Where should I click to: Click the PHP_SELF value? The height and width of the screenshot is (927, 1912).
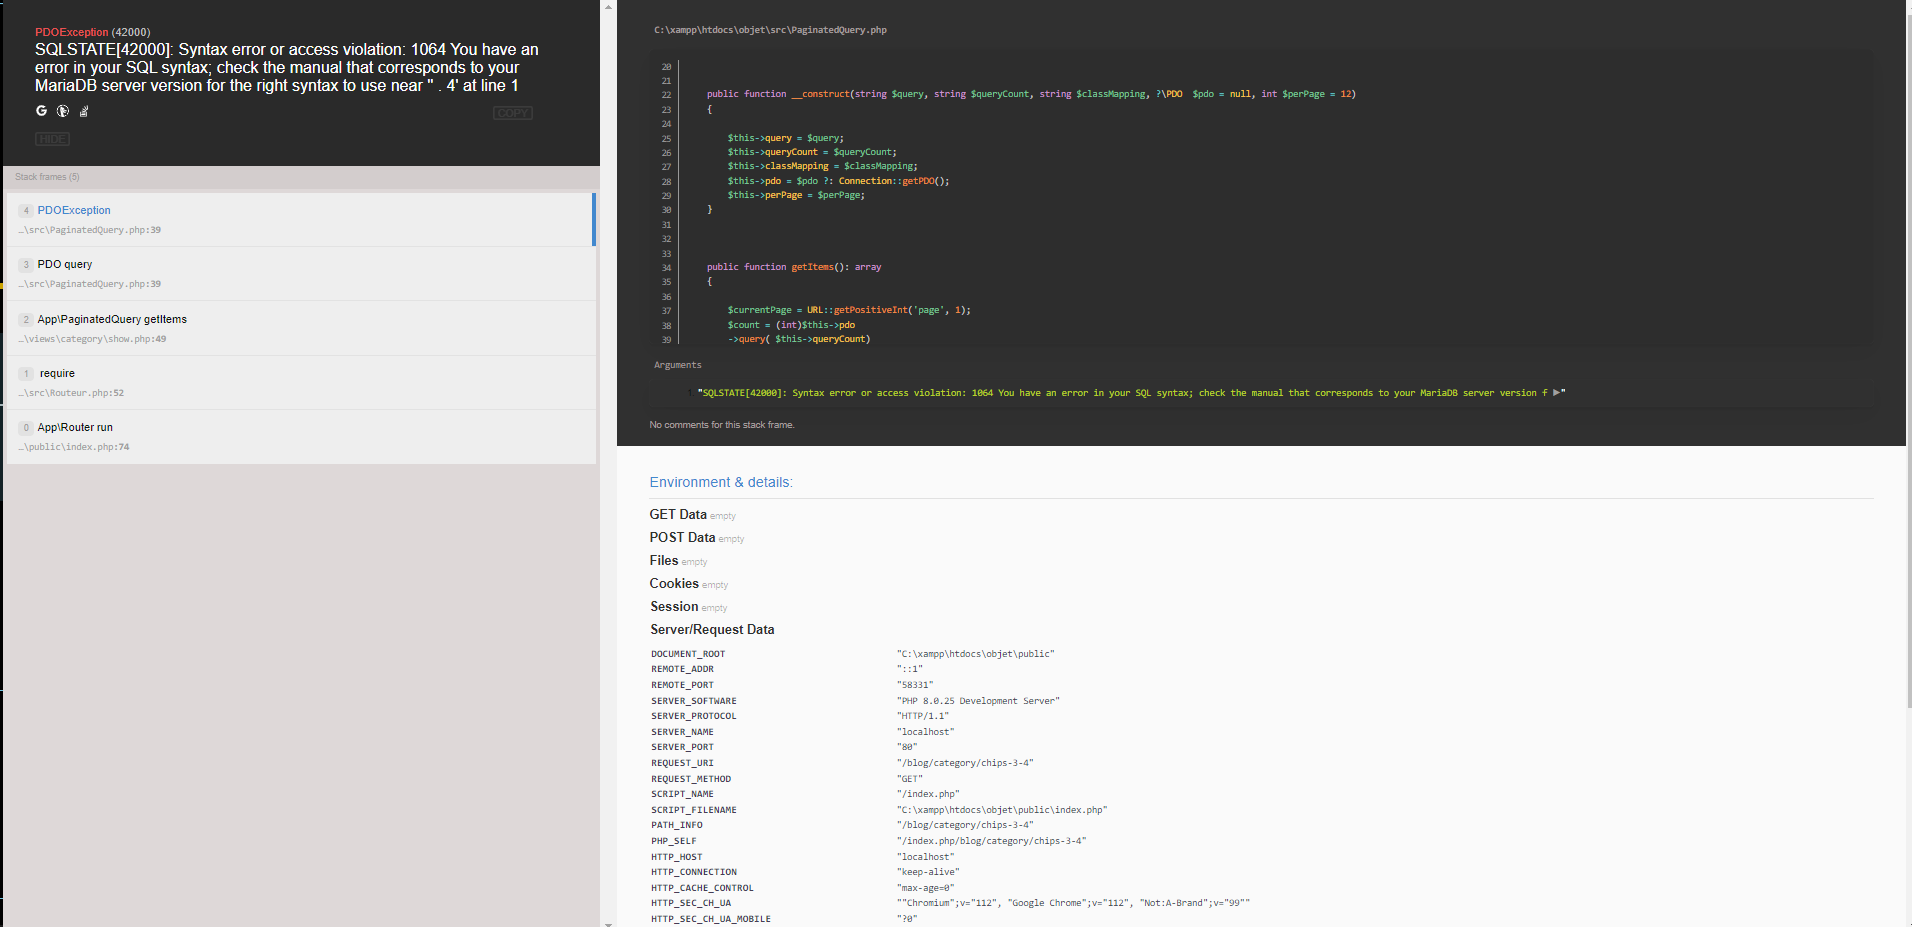pos(991,841)
